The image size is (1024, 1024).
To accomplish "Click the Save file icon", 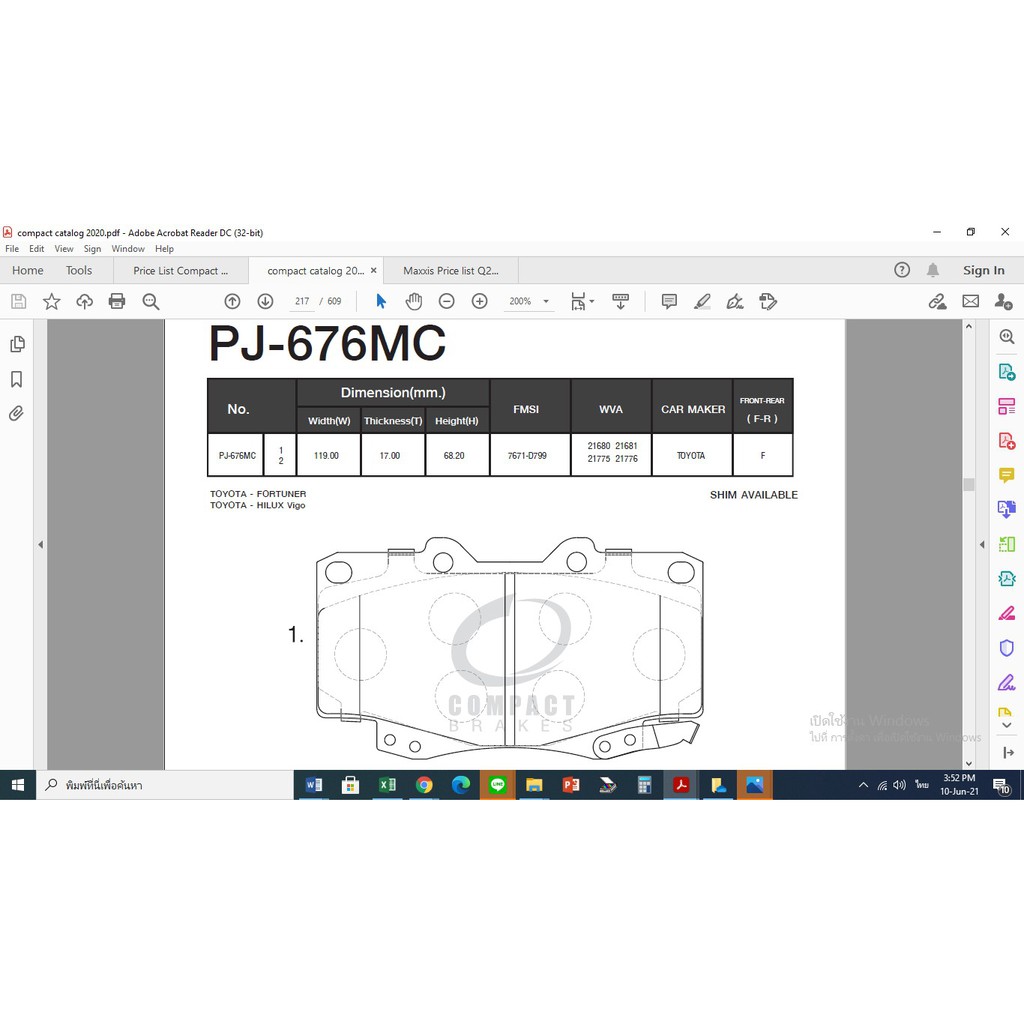I will 18,301.
